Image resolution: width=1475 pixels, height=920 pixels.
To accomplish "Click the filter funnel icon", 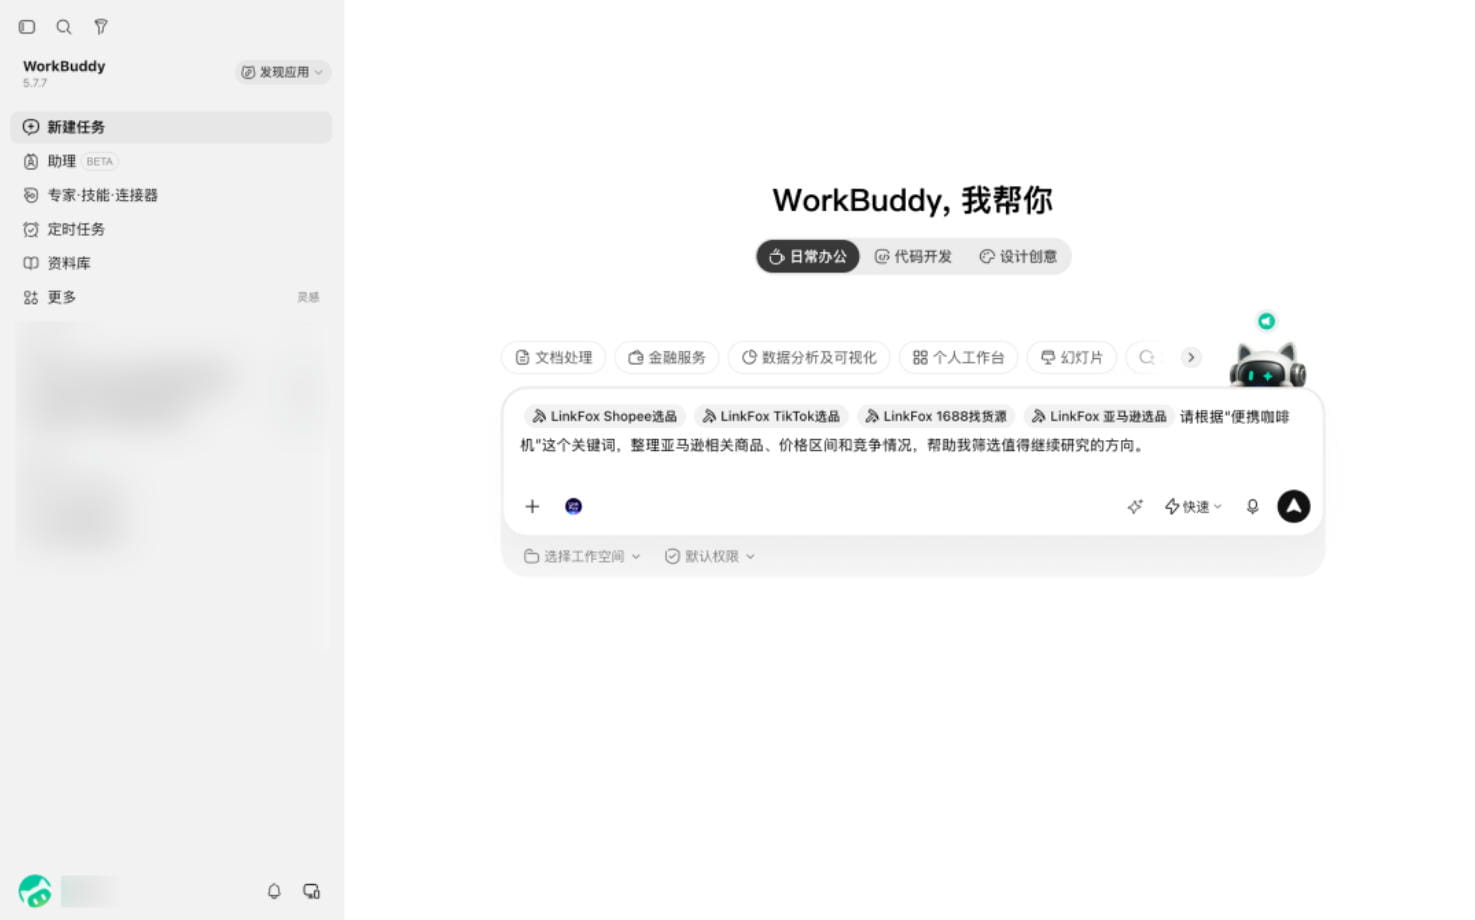I will tap(101, 27).
